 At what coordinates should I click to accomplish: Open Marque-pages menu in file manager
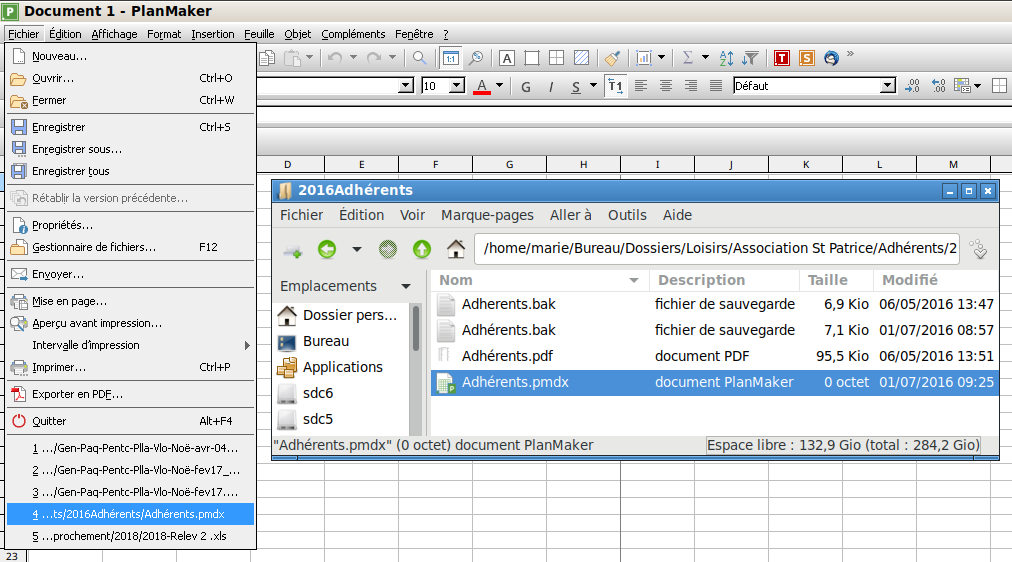(x=487, y=215)
